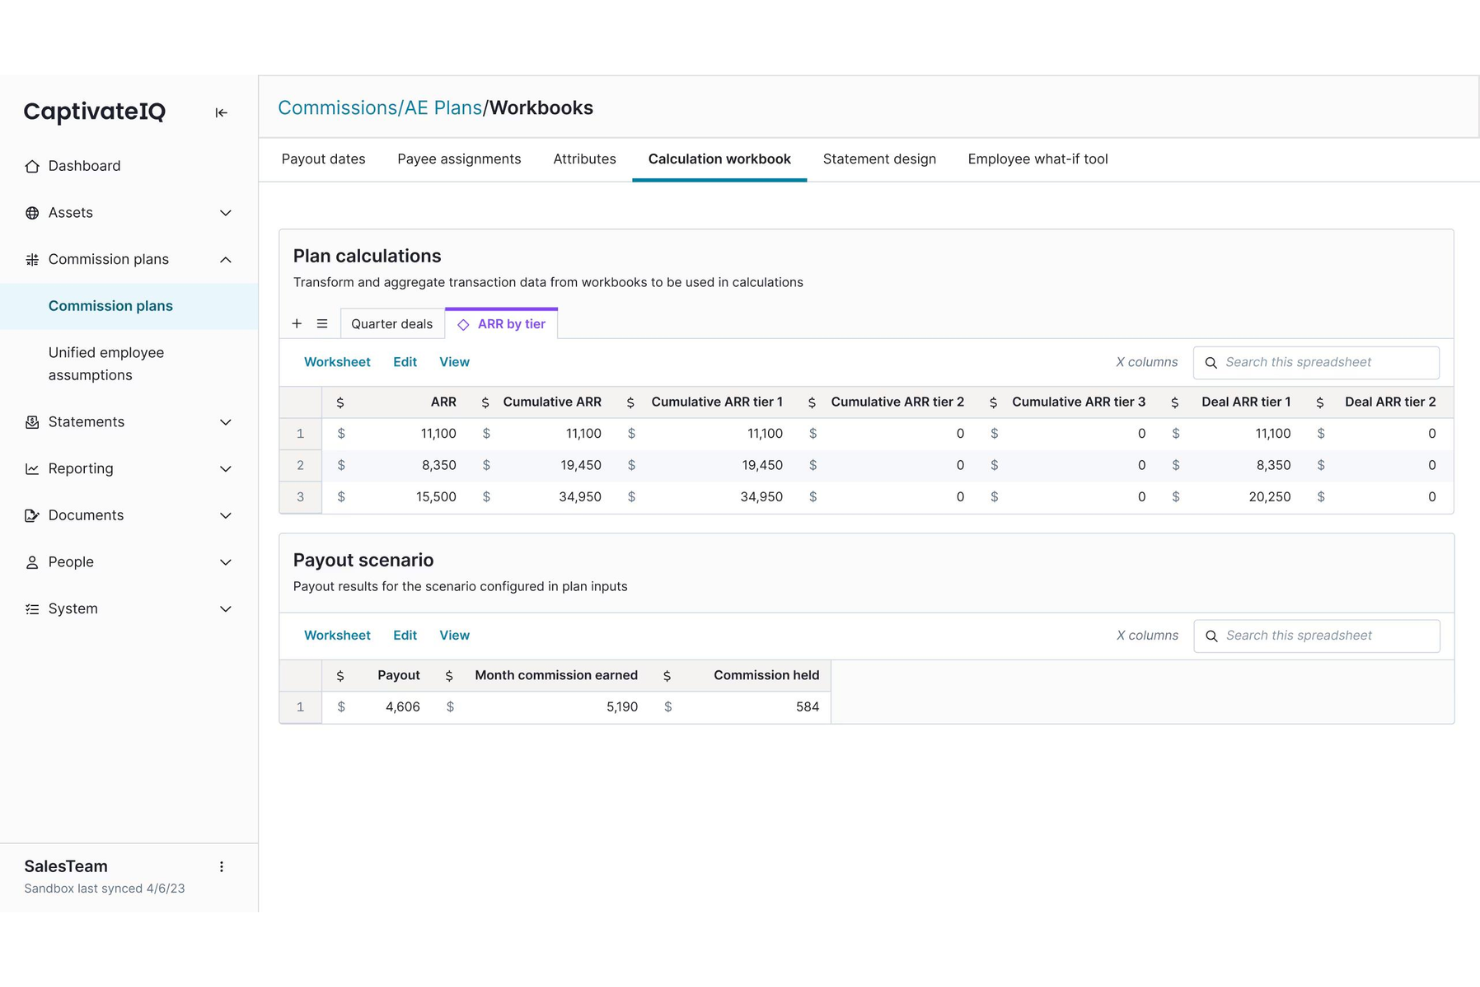This screenshot has height=987, width=1480.
Task: Click the Cumulative ARR tier 2 header
Action: click(x=897, y=402)
